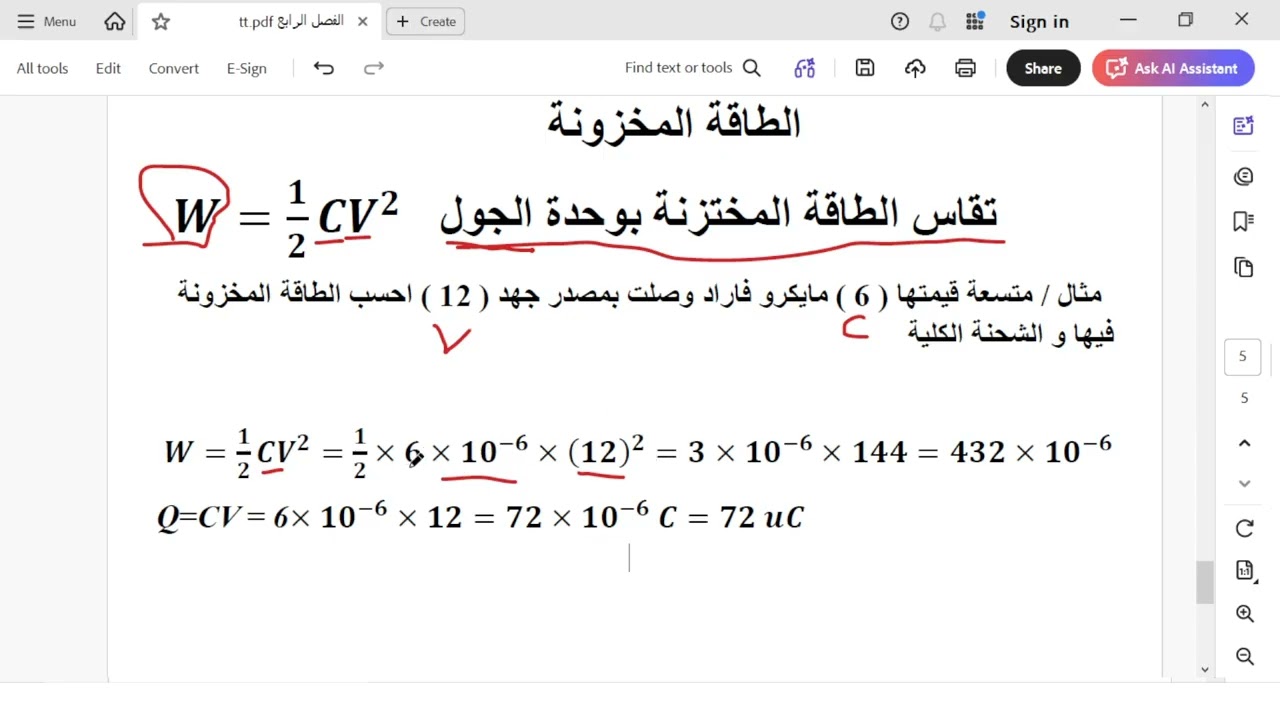Open the E-Sign menu
The image size is (1280, 720).
(246, 68)
